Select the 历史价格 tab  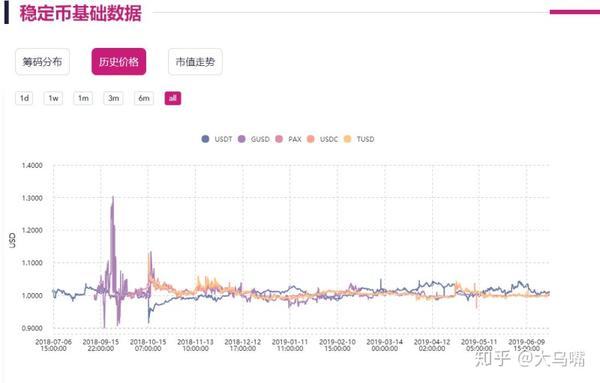pos(119,62)
